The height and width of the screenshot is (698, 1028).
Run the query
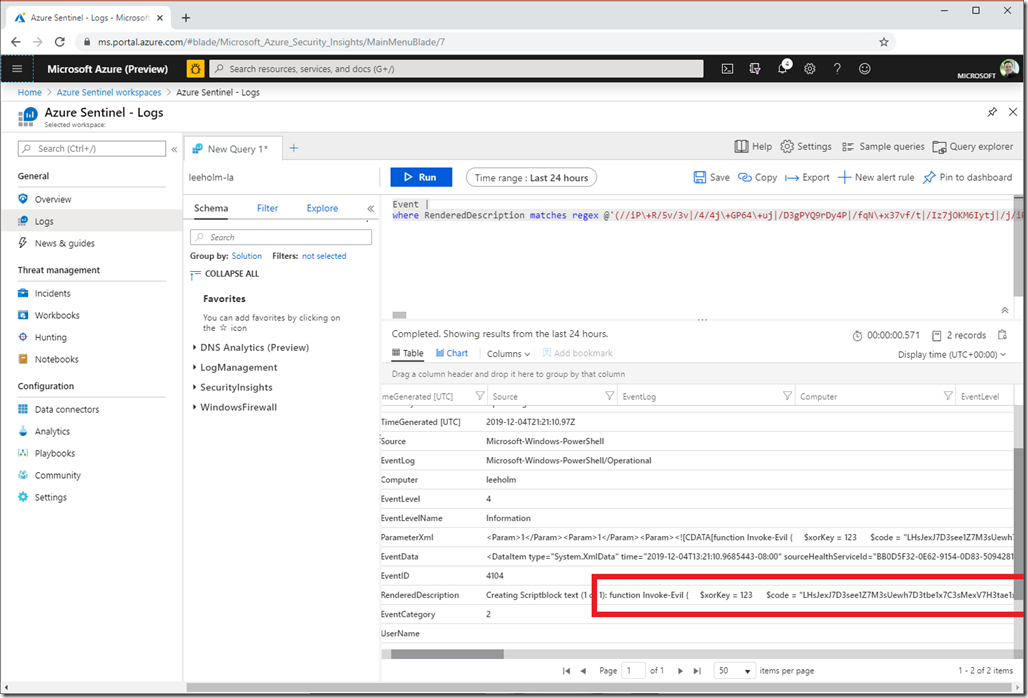(x=421, y=178)
